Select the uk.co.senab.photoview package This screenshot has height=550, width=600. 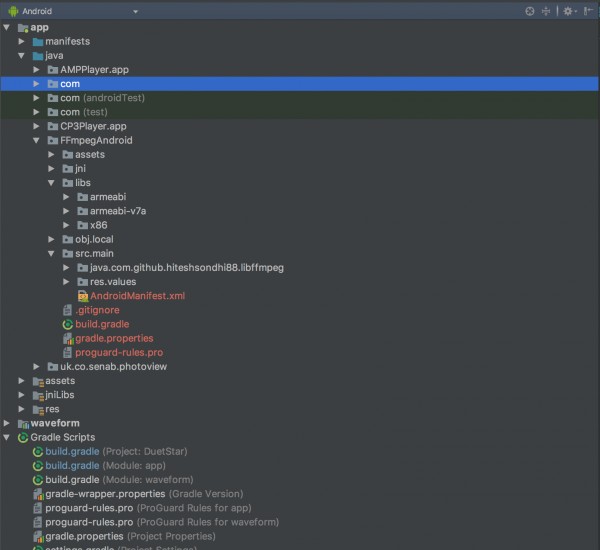(113, 367)
